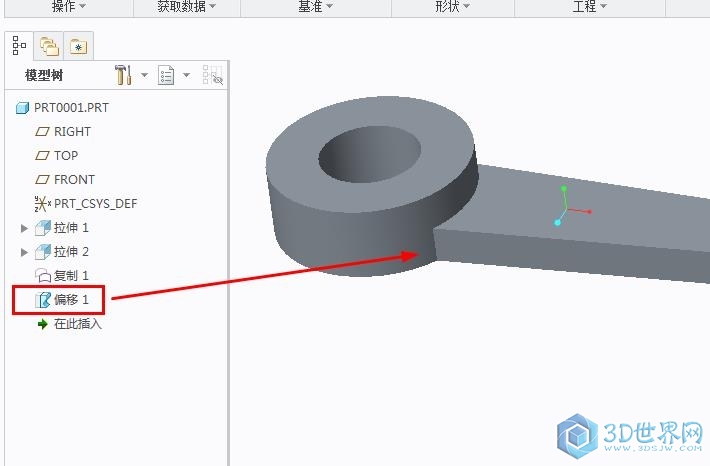The height and width of the screenshot is (466, 710).
Task: Click the tree filter hide icon
Action: (213, 75)
